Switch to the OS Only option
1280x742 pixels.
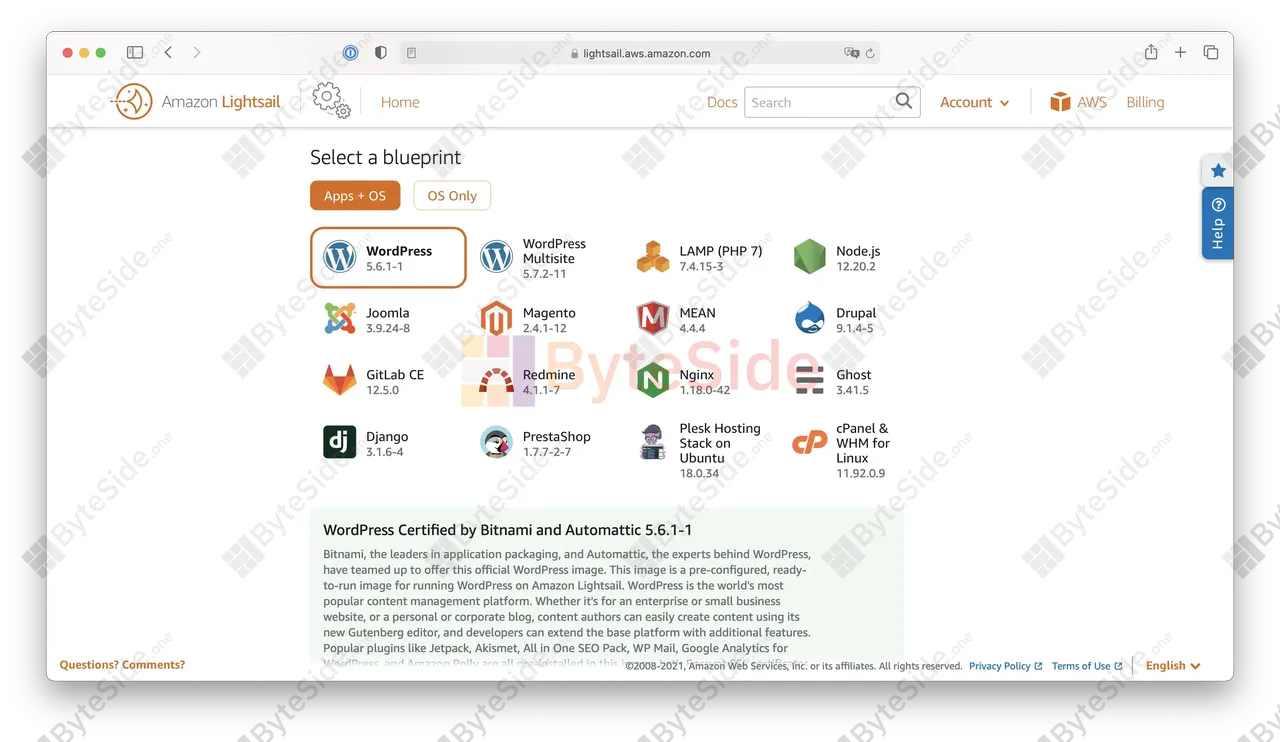[452, 196]
